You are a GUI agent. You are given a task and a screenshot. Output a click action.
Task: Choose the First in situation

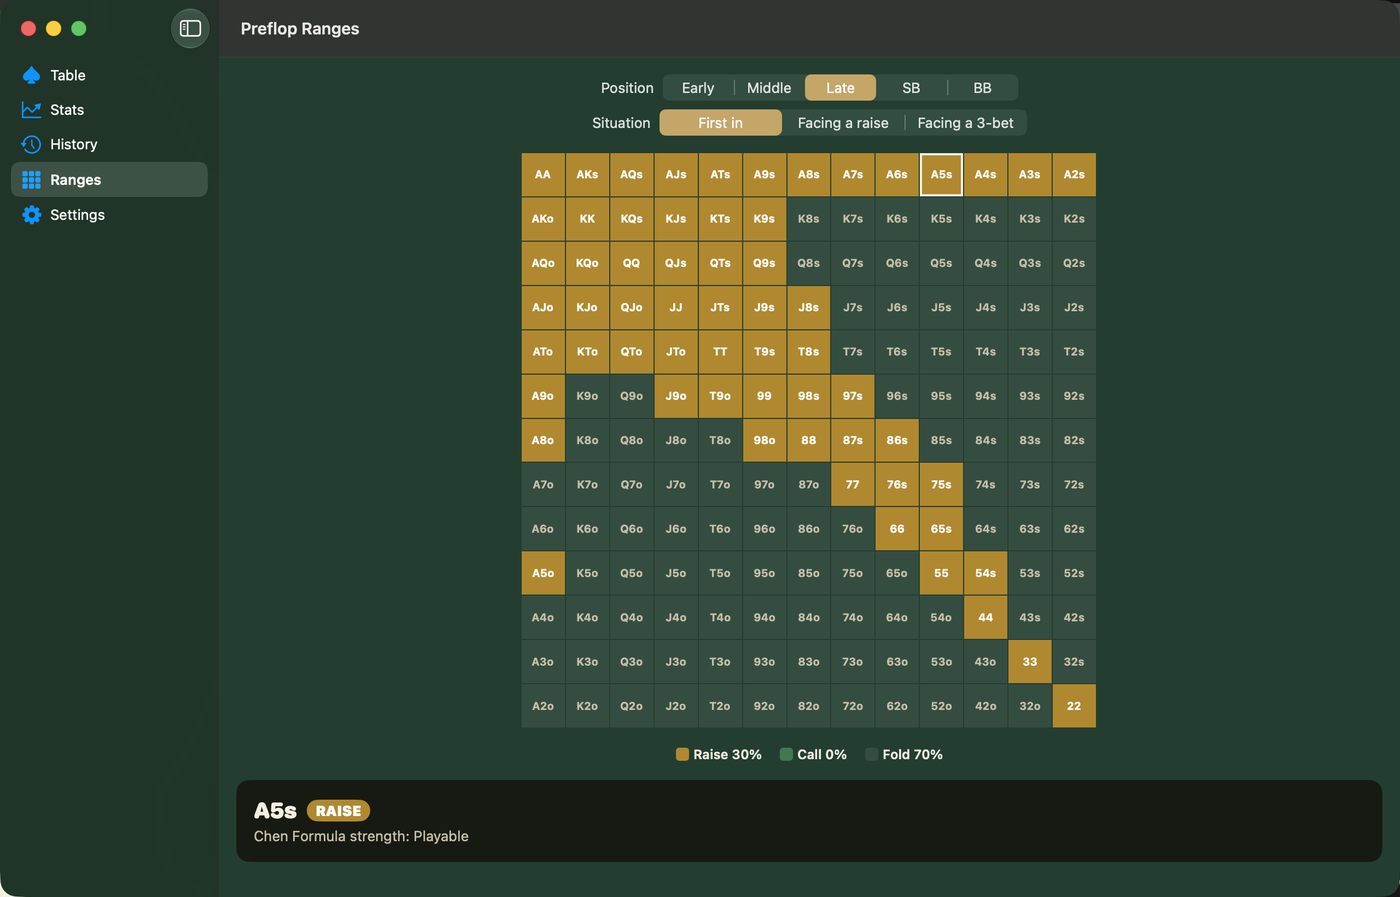[720, 123]
